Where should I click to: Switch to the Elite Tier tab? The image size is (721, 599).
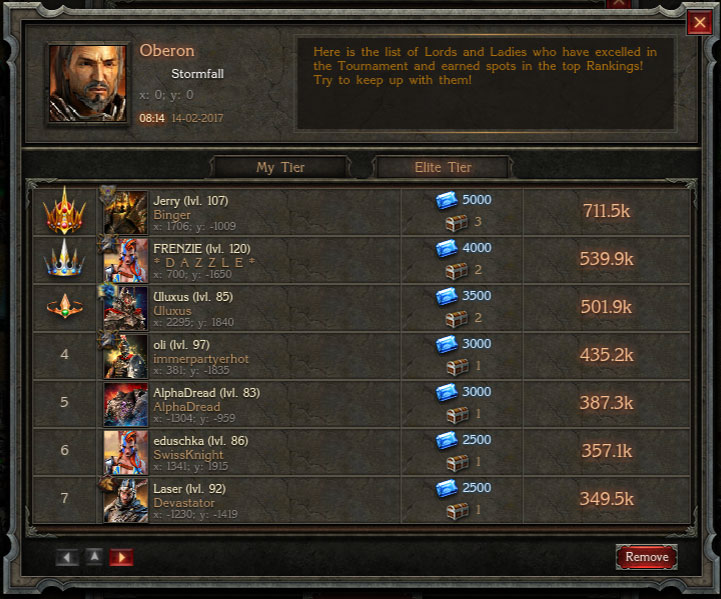pyautogui.click(x=443, y=167)
